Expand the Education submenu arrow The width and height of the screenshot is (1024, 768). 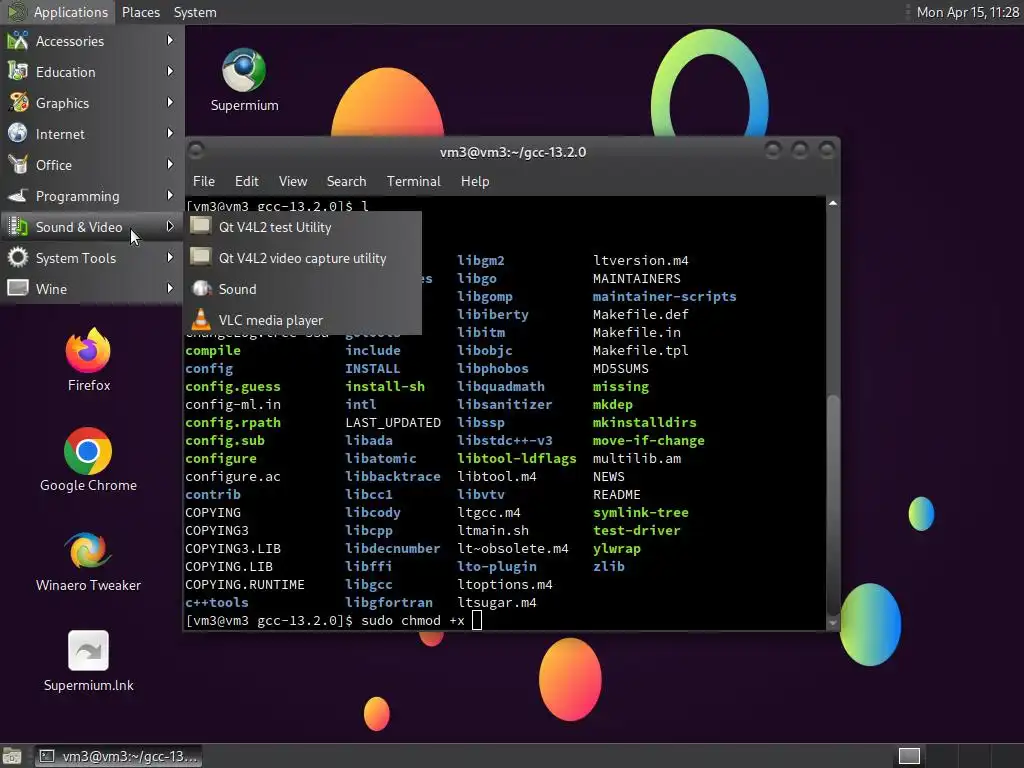[x=170, y=71]
